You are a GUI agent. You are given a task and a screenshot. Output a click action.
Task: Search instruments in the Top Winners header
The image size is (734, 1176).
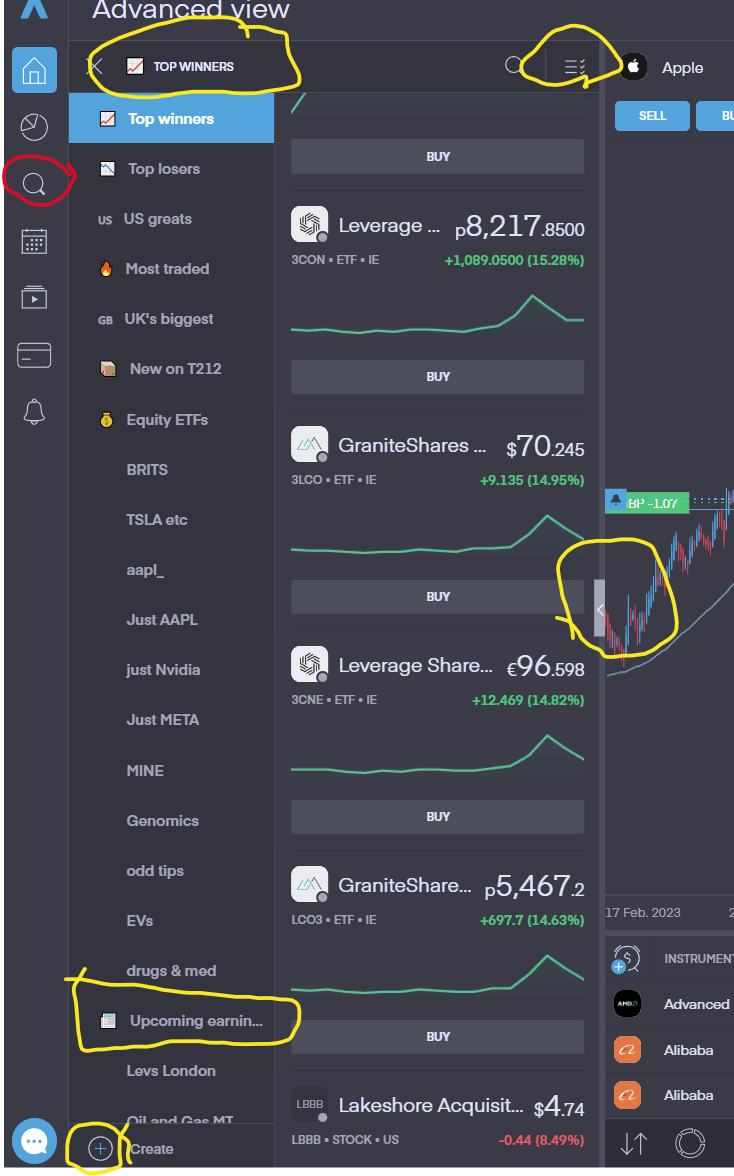515,66
